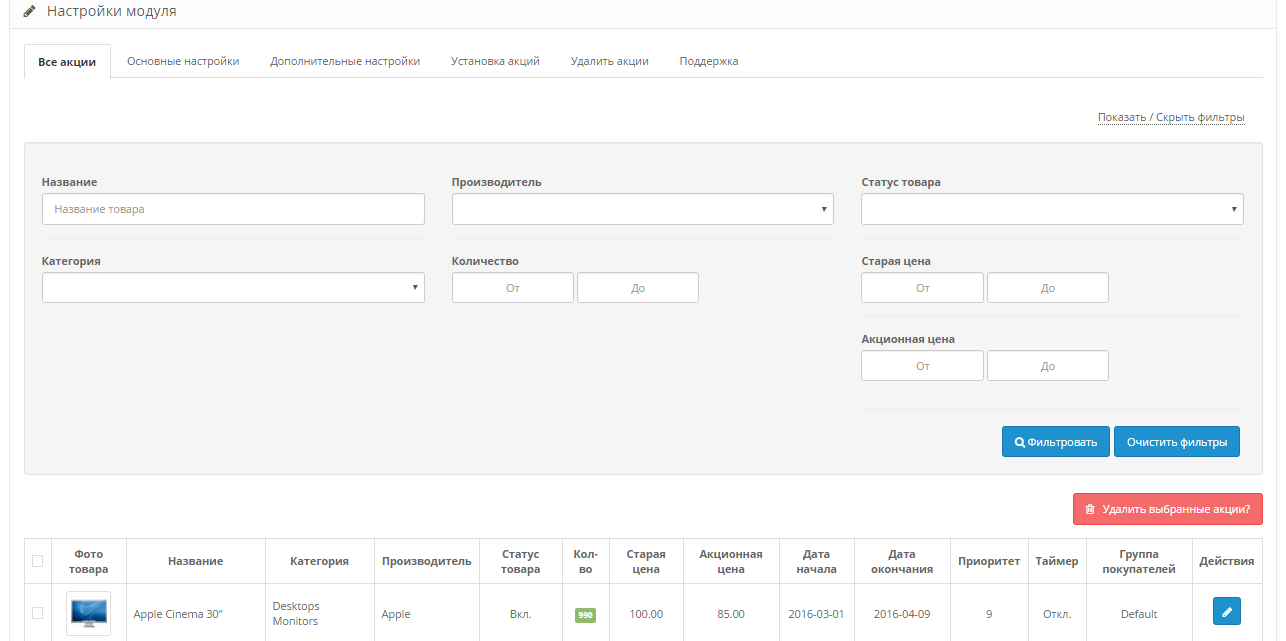Image resolution: width=1286 pixels, height=641 pixels.
Task: Open the Поддержка tab
Action: [x=709, y=61]
